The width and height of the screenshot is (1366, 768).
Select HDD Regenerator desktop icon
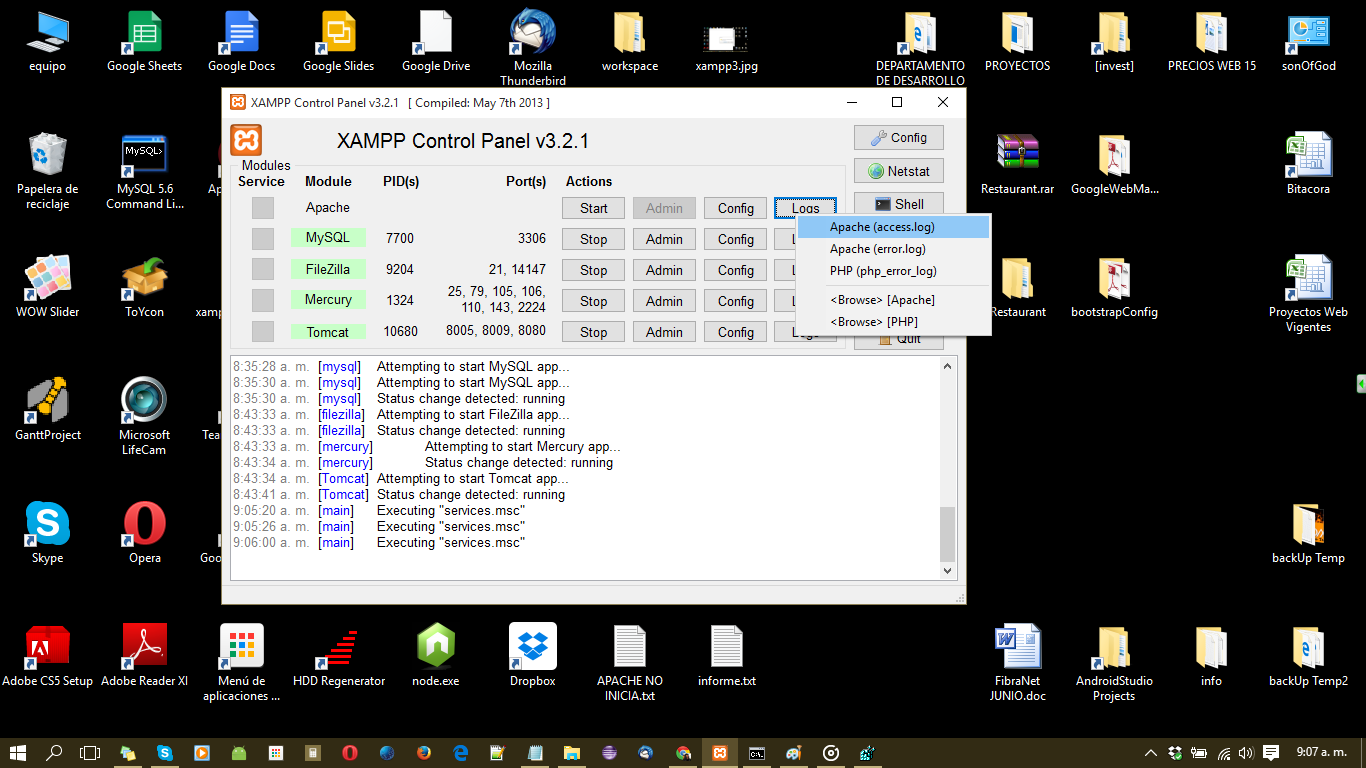(x=339, y=657)
